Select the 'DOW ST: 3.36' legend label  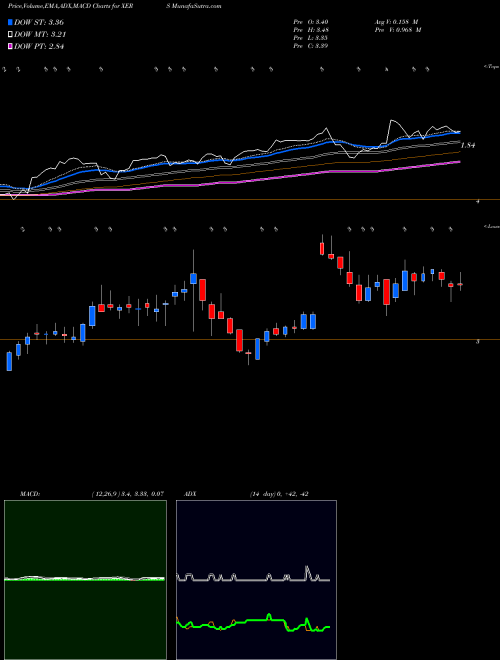[39, 22]
